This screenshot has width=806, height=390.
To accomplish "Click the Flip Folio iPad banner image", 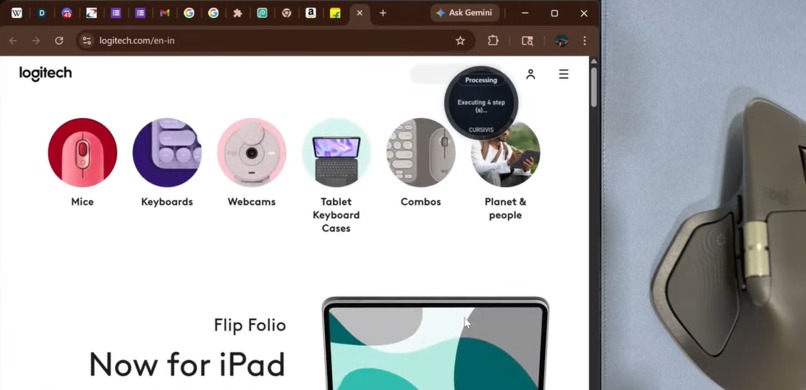I will click(435, 343).
